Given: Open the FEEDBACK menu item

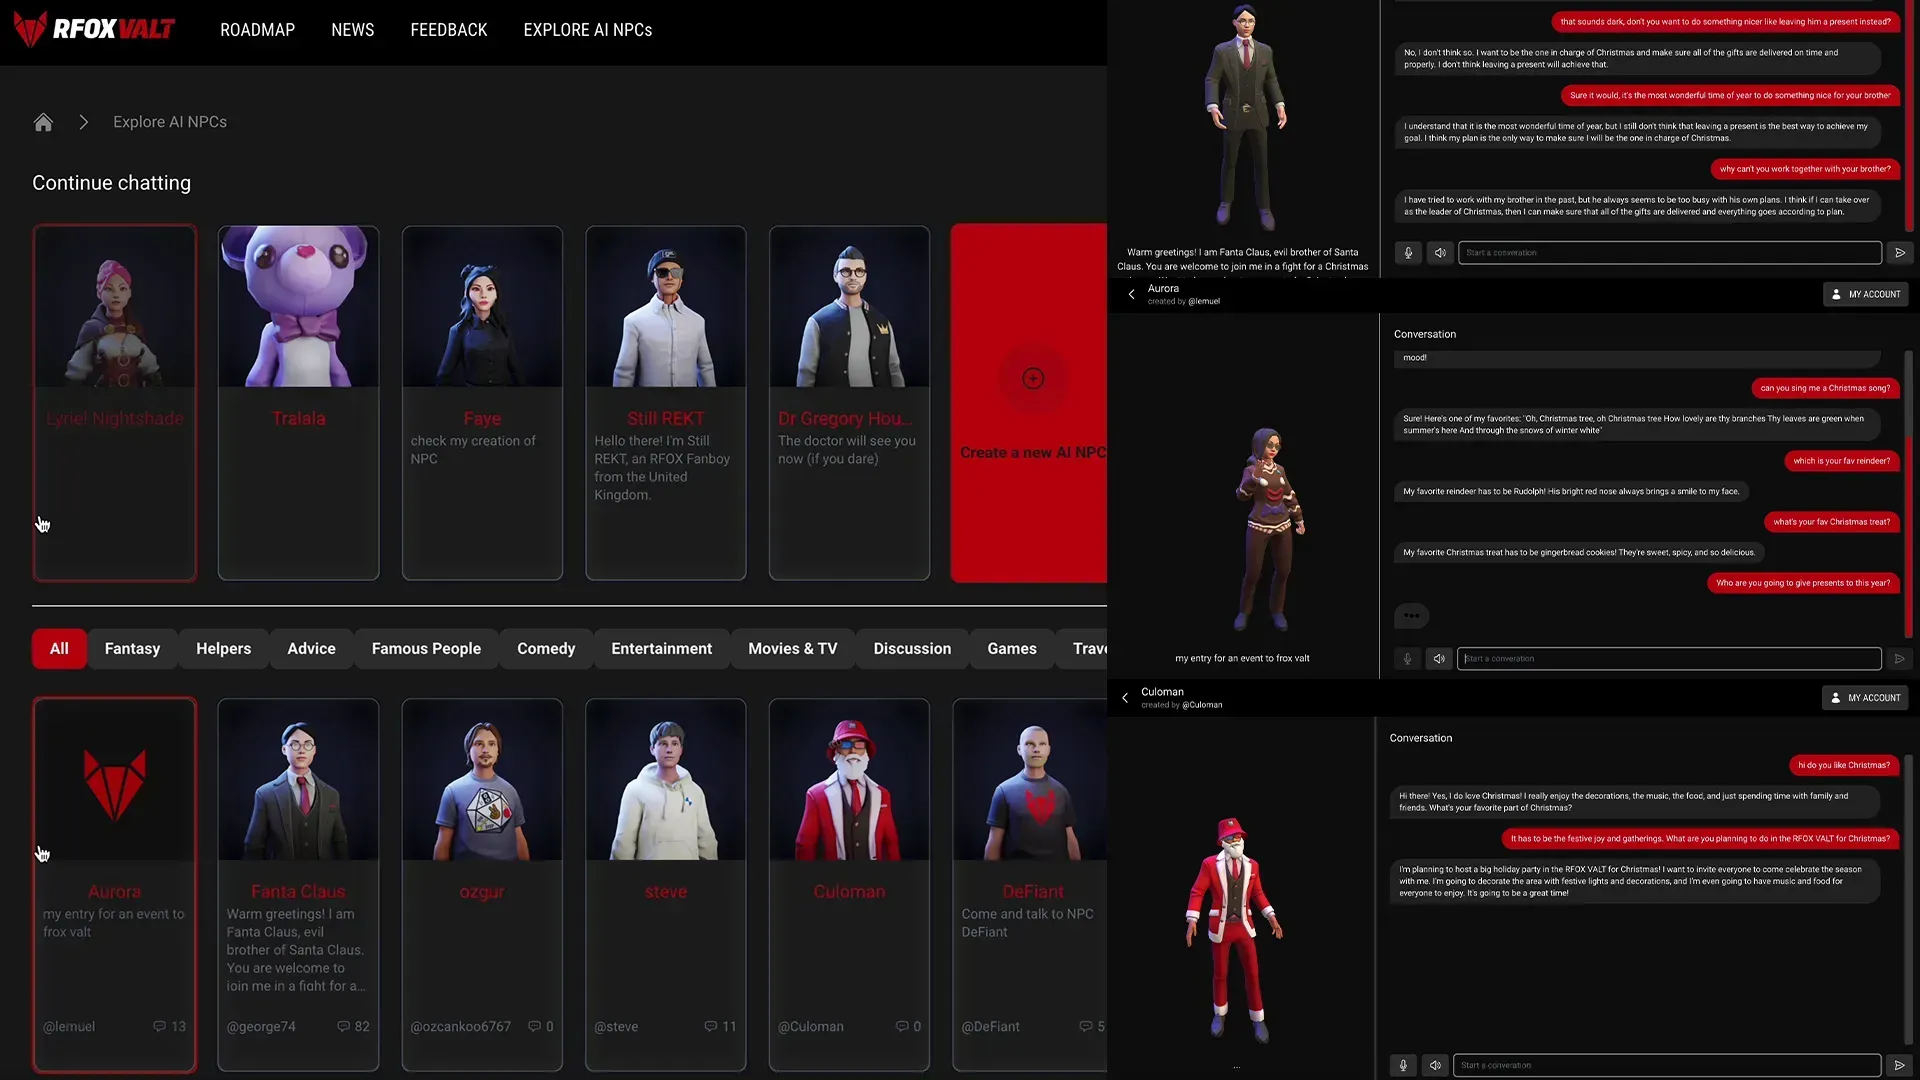Looking at the screenshot, I should click(449, 30).
